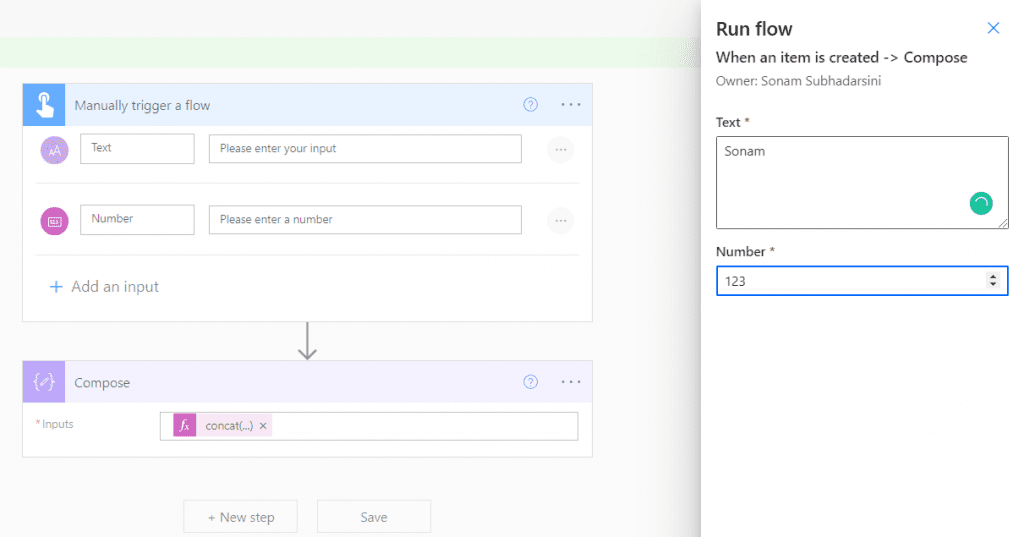Click the Manually trigger a flow header title
Screen dimensions: 1024x537
click(x=142, y=105)
